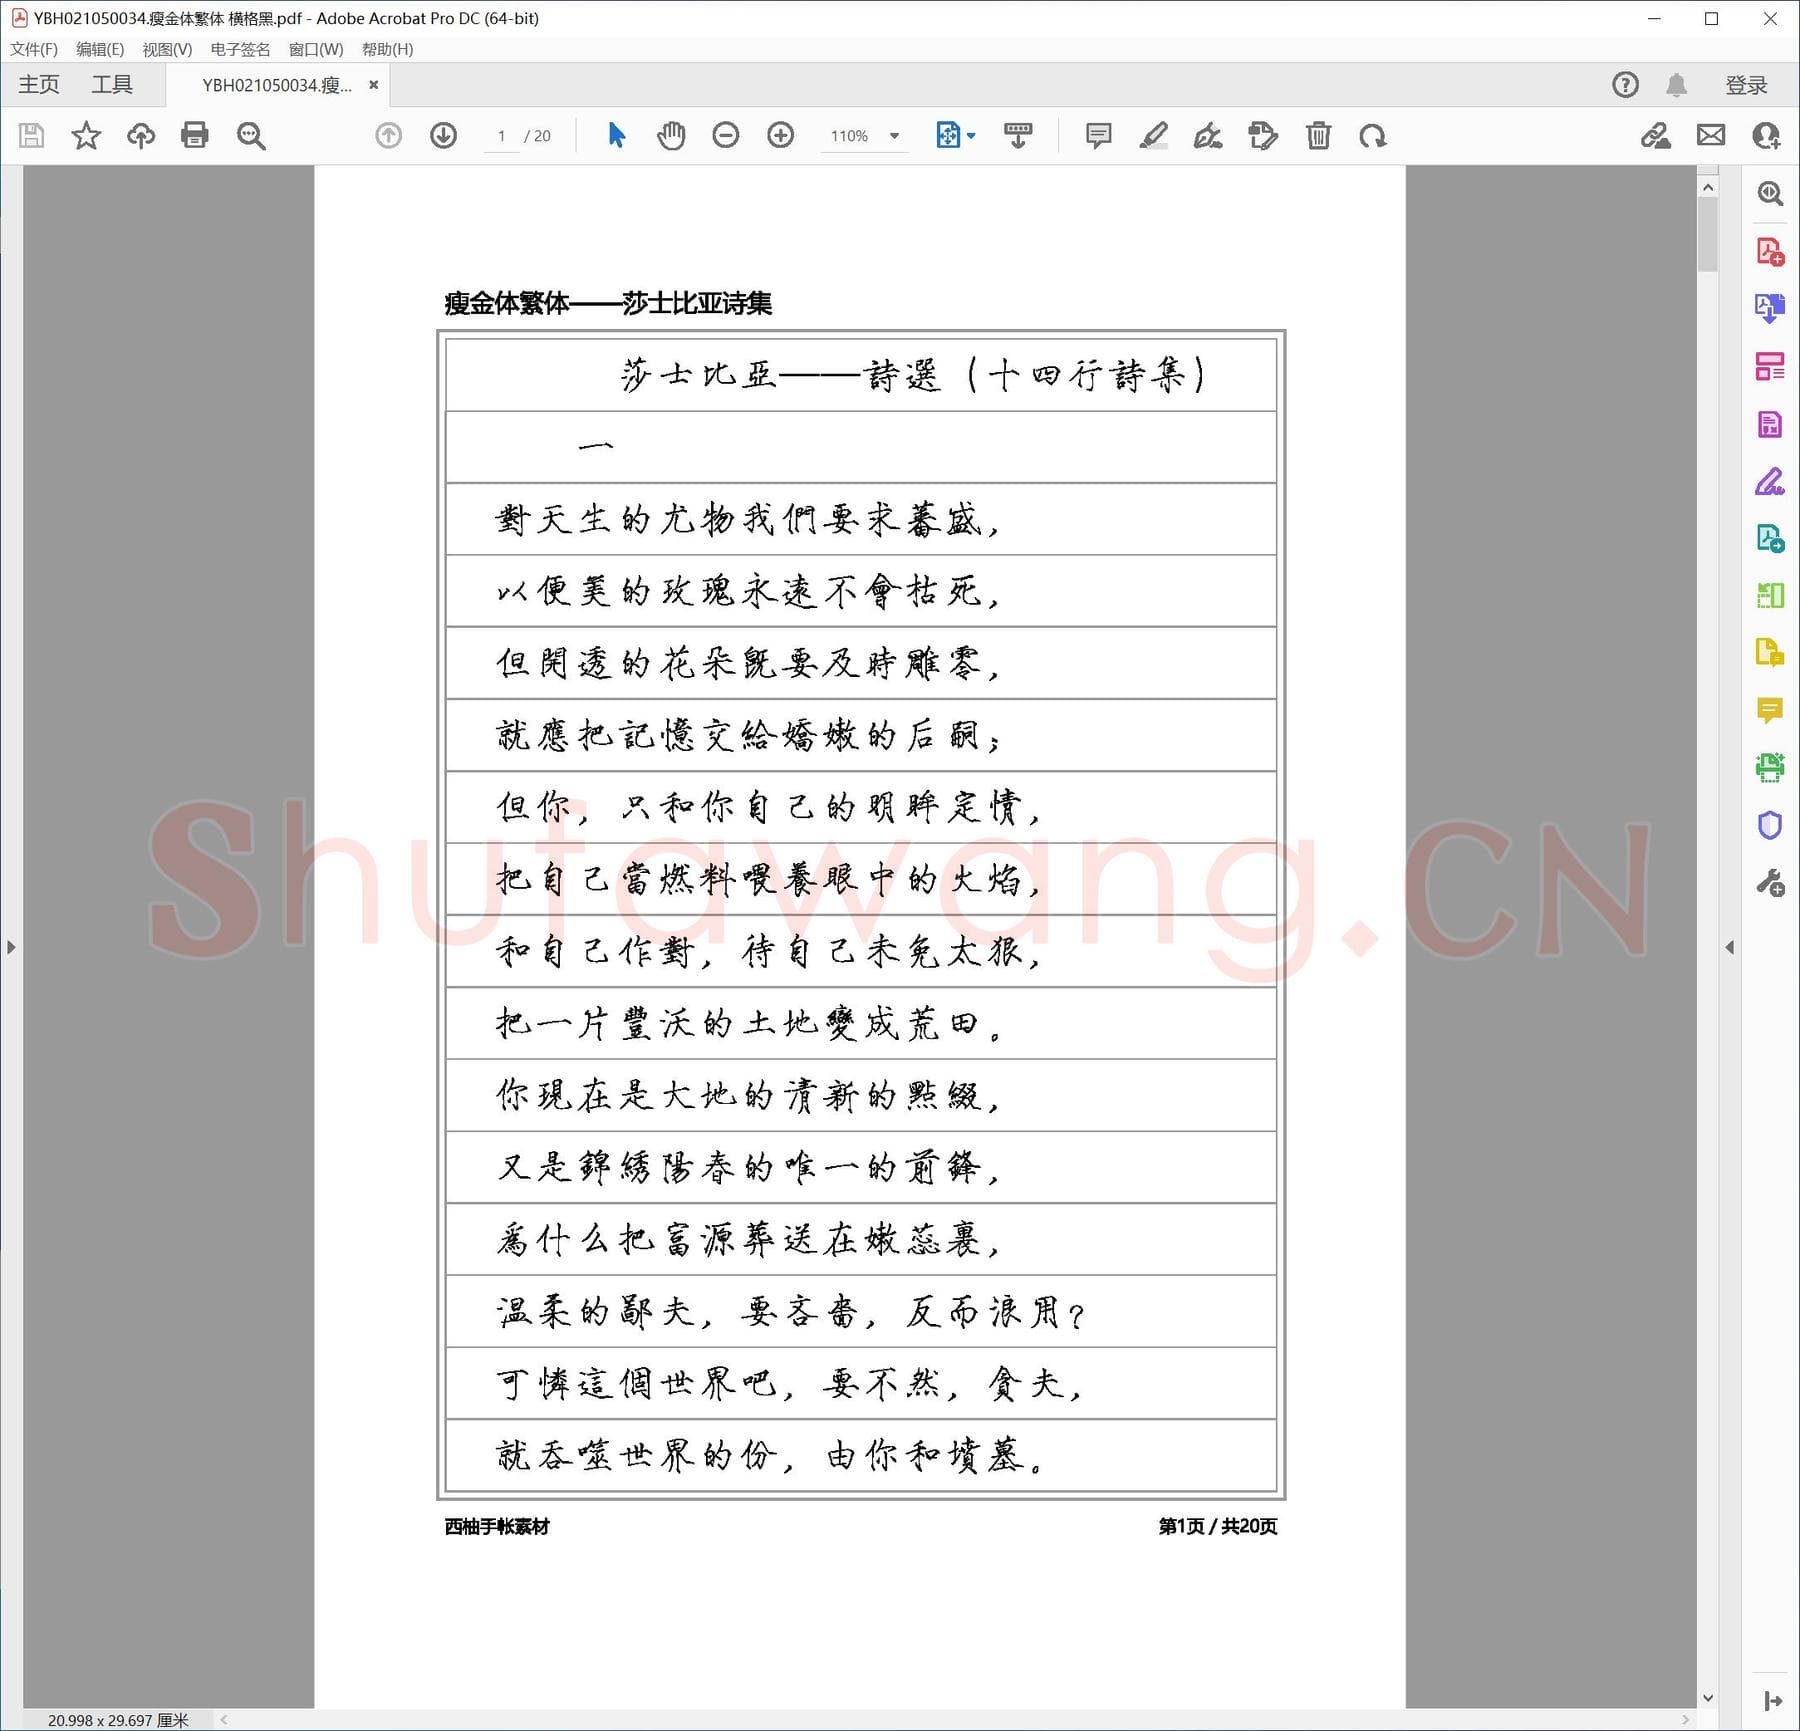Open the Help question mark

1626,85
